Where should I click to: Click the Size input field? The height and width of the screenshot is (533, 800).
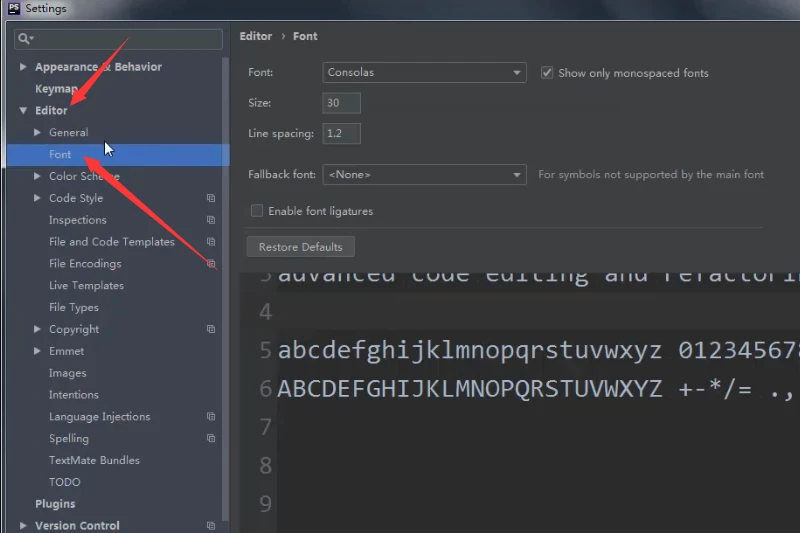pyautogui.click(x=341, y=103)
